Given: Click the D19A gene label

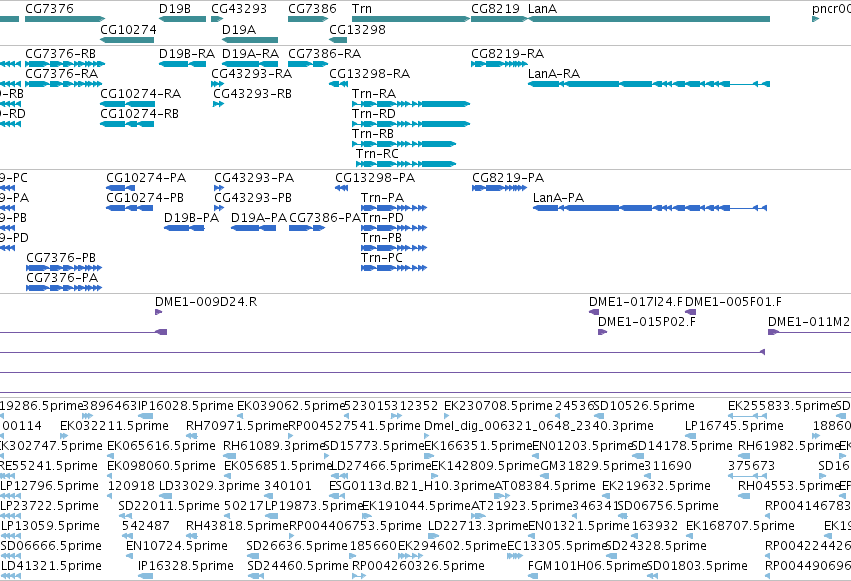Looking at the screenshot, I should pyautogui.click(x=239, y=29).
